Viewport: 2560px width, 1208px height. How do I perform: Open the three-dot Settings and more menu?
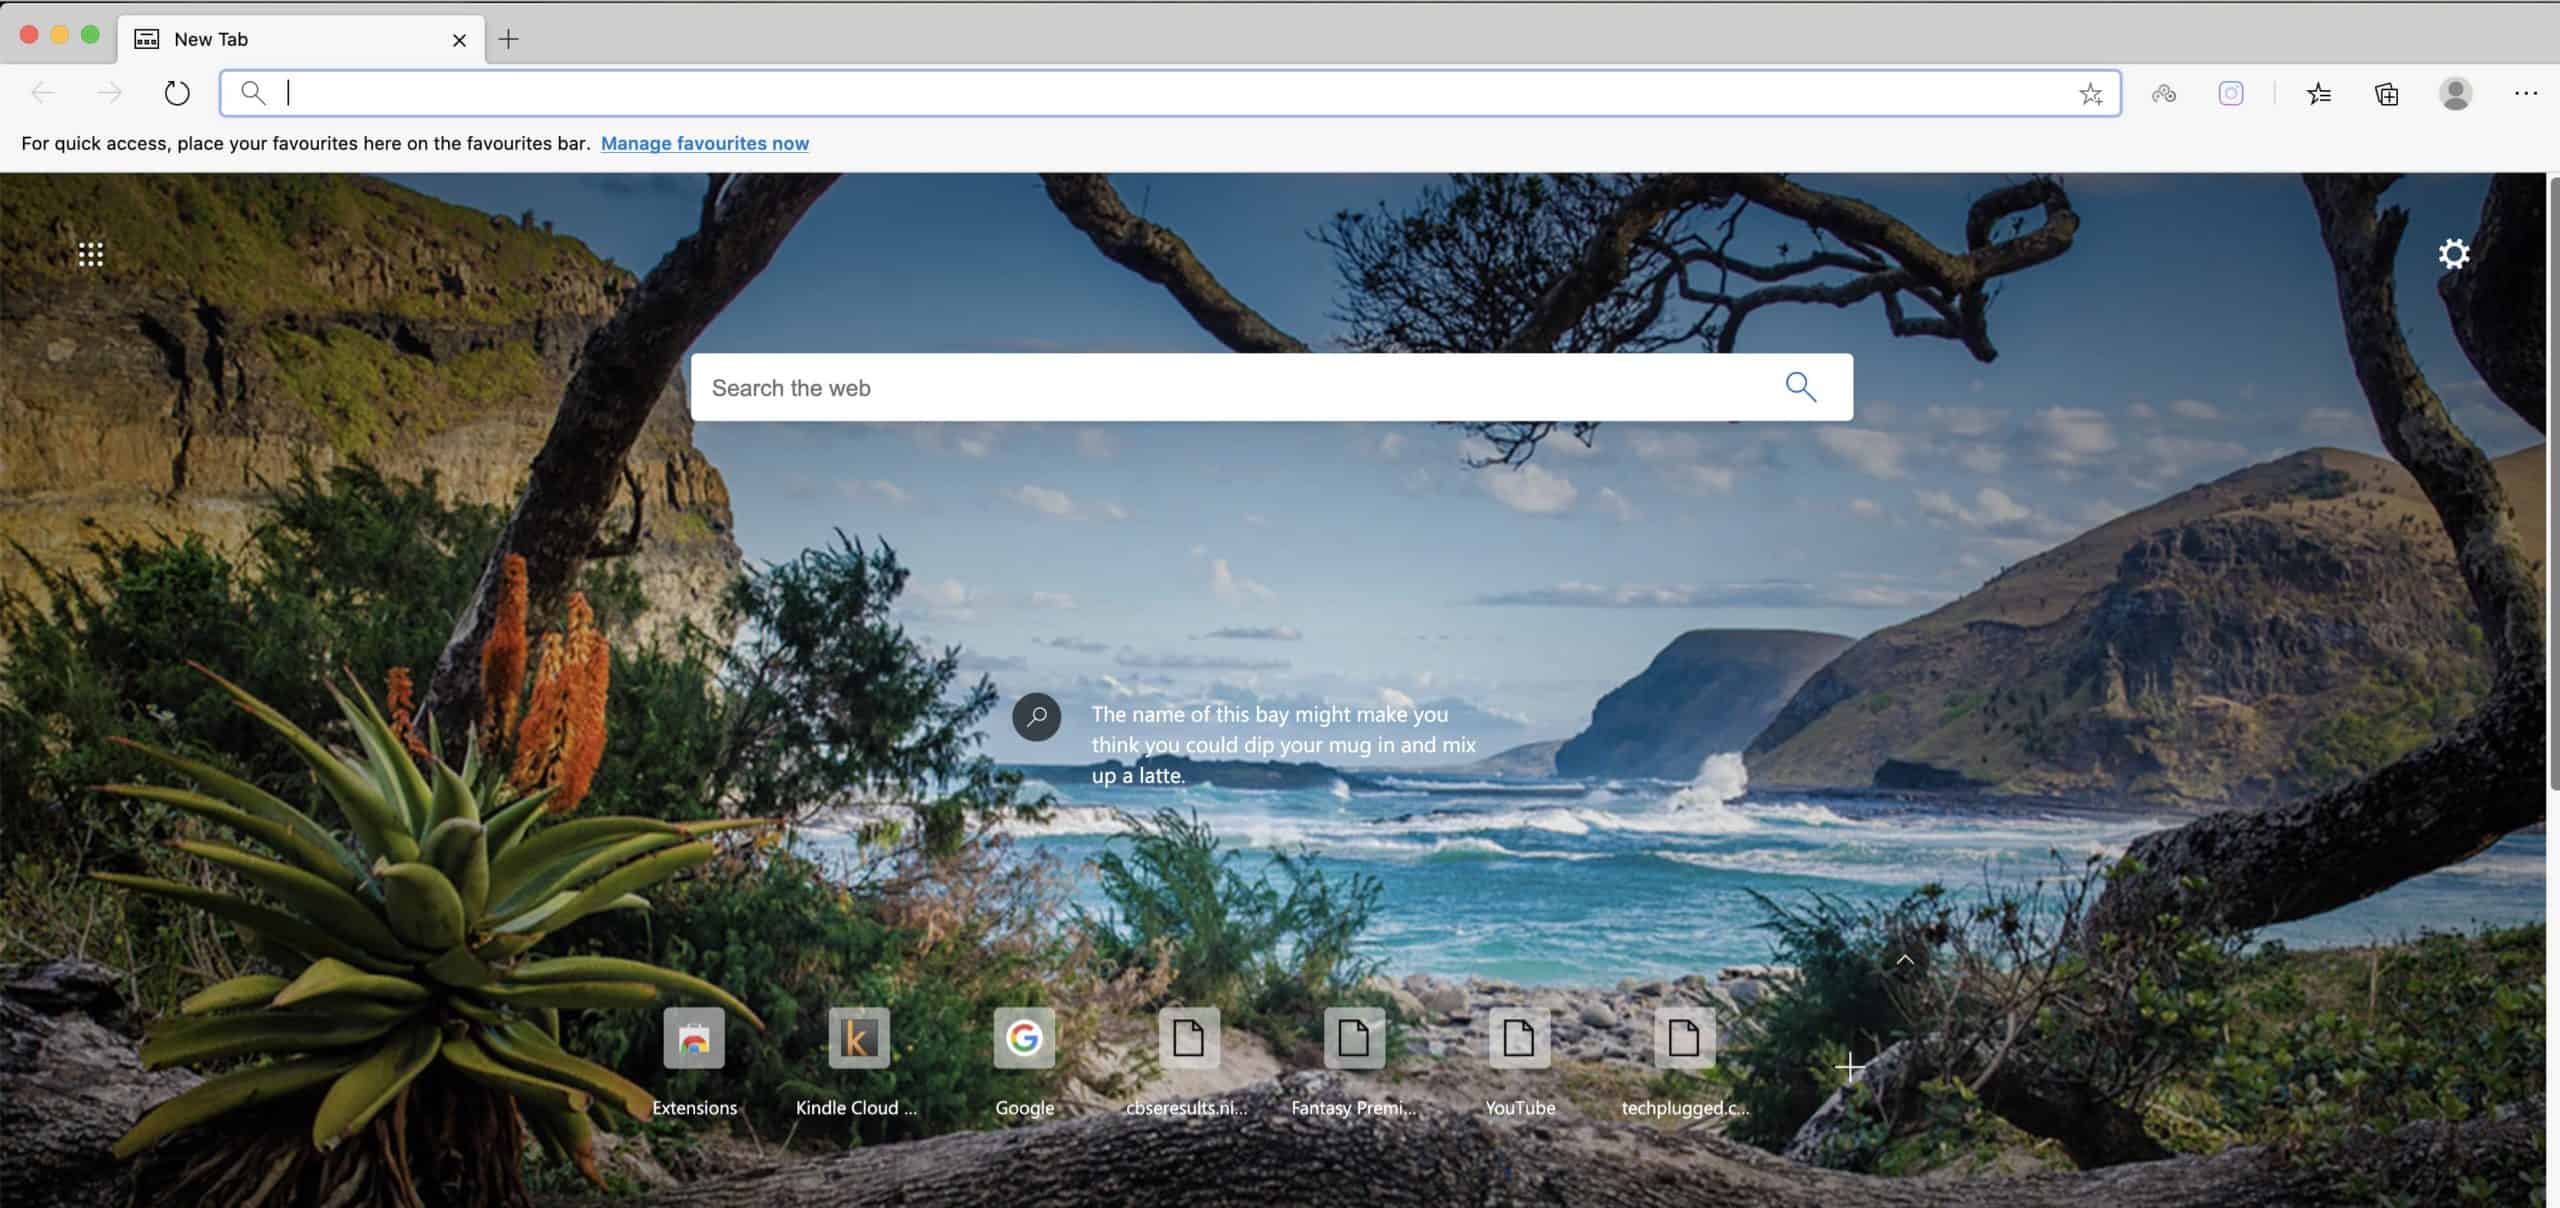click(x=2525, y=94)
